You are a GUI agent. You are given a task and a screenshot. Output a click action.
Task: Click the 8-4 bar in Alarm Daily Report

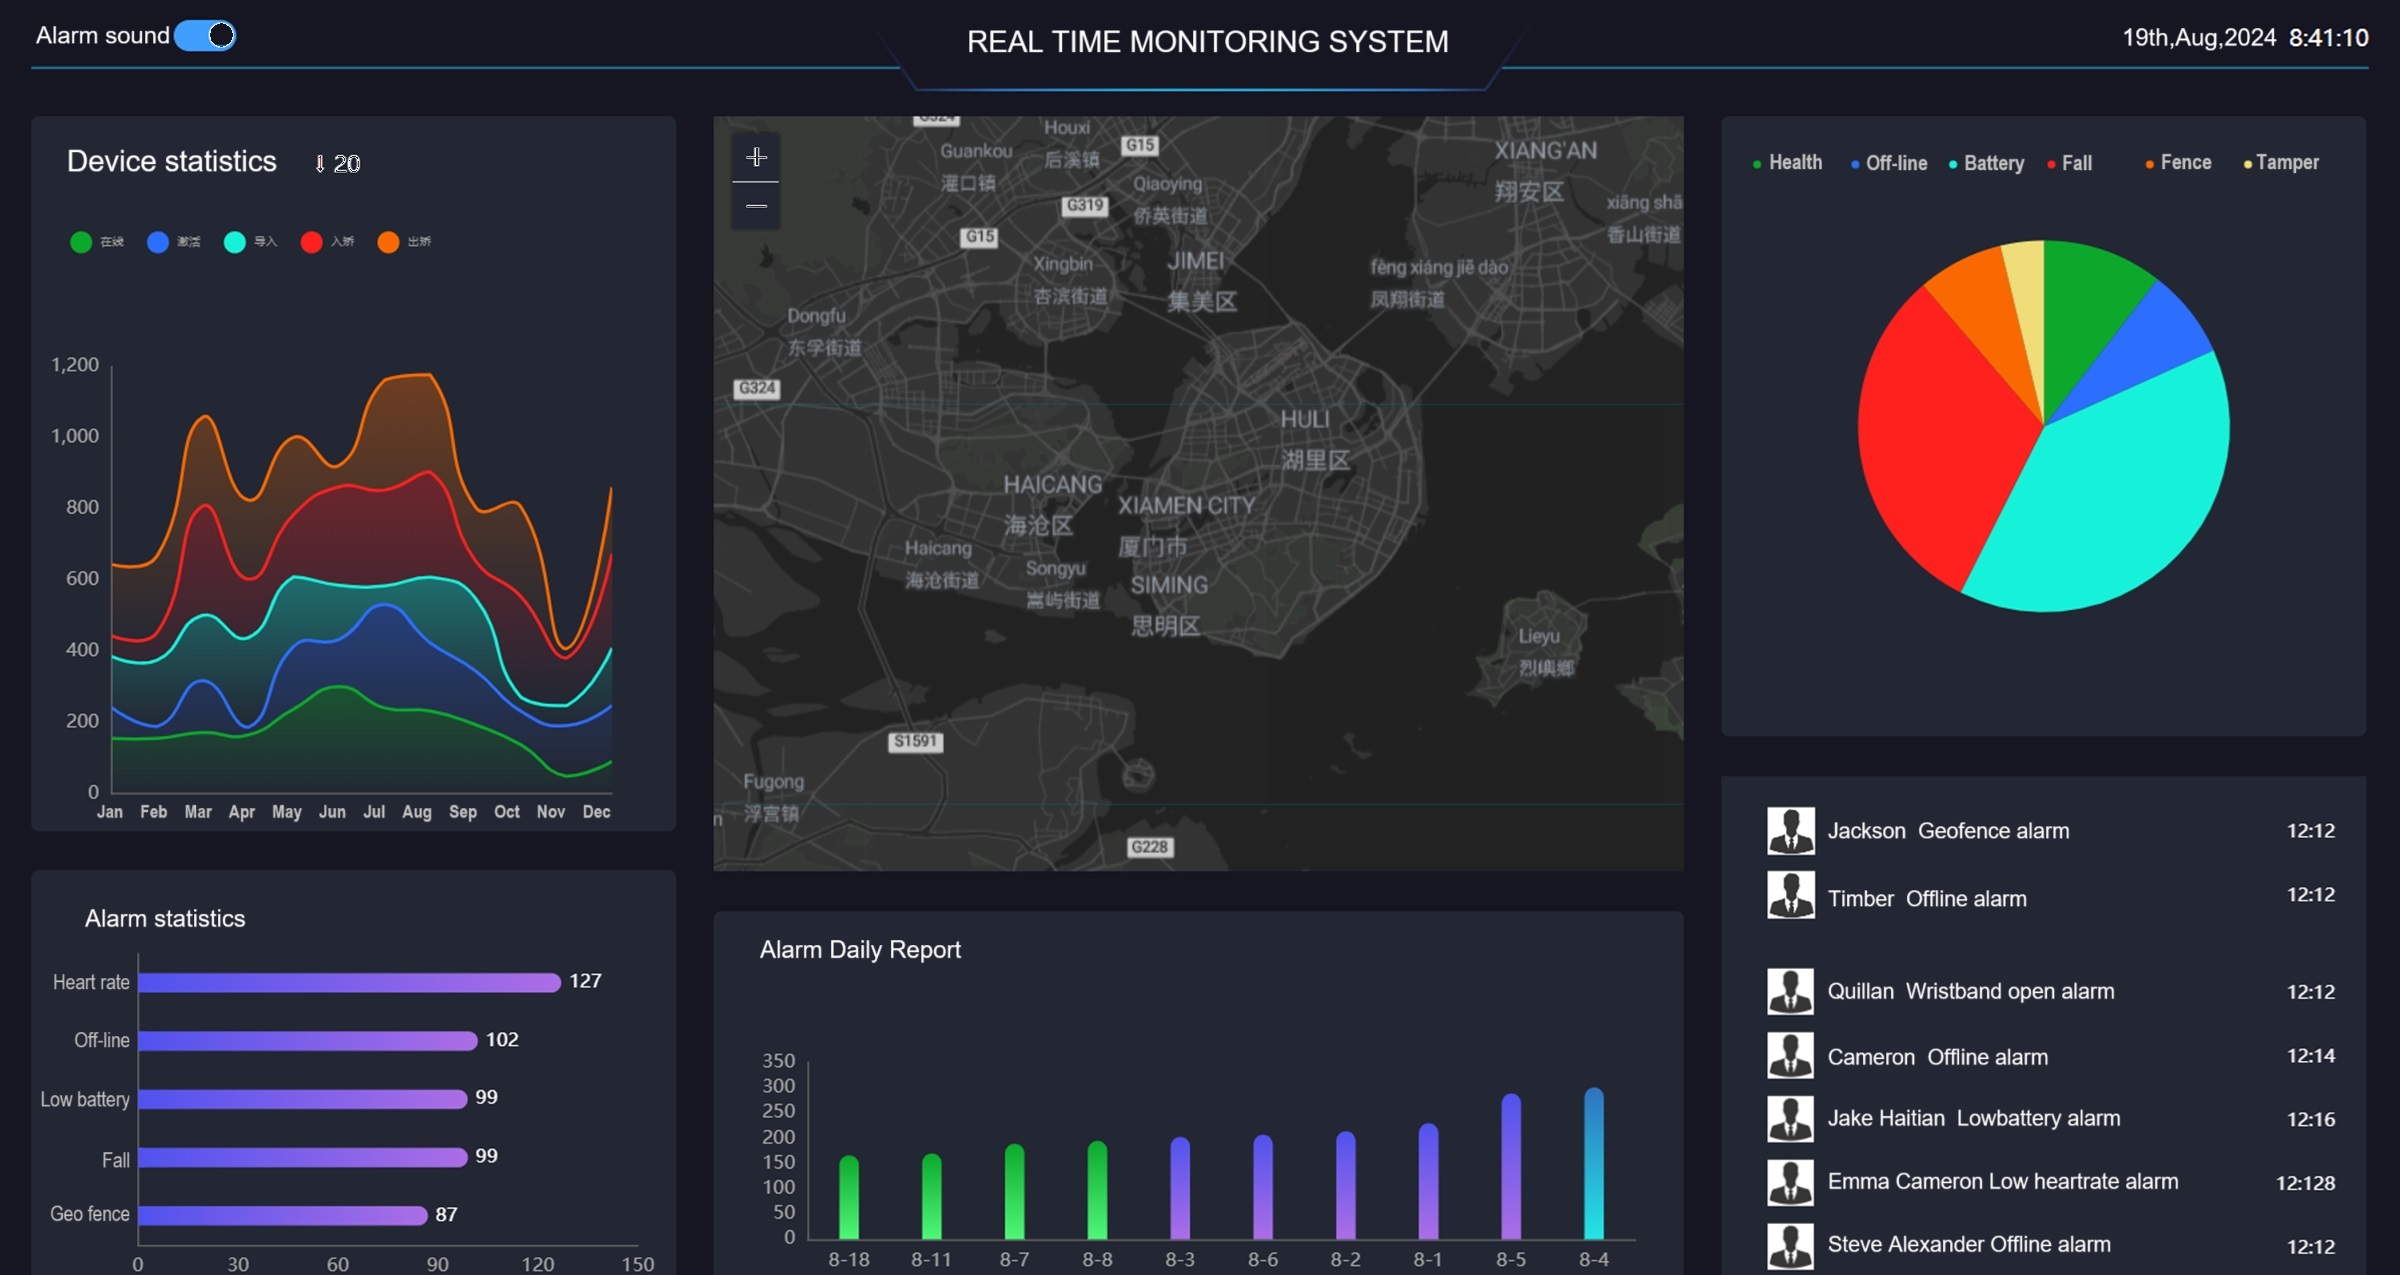pyautogui.click(x=1594, y=1165)
